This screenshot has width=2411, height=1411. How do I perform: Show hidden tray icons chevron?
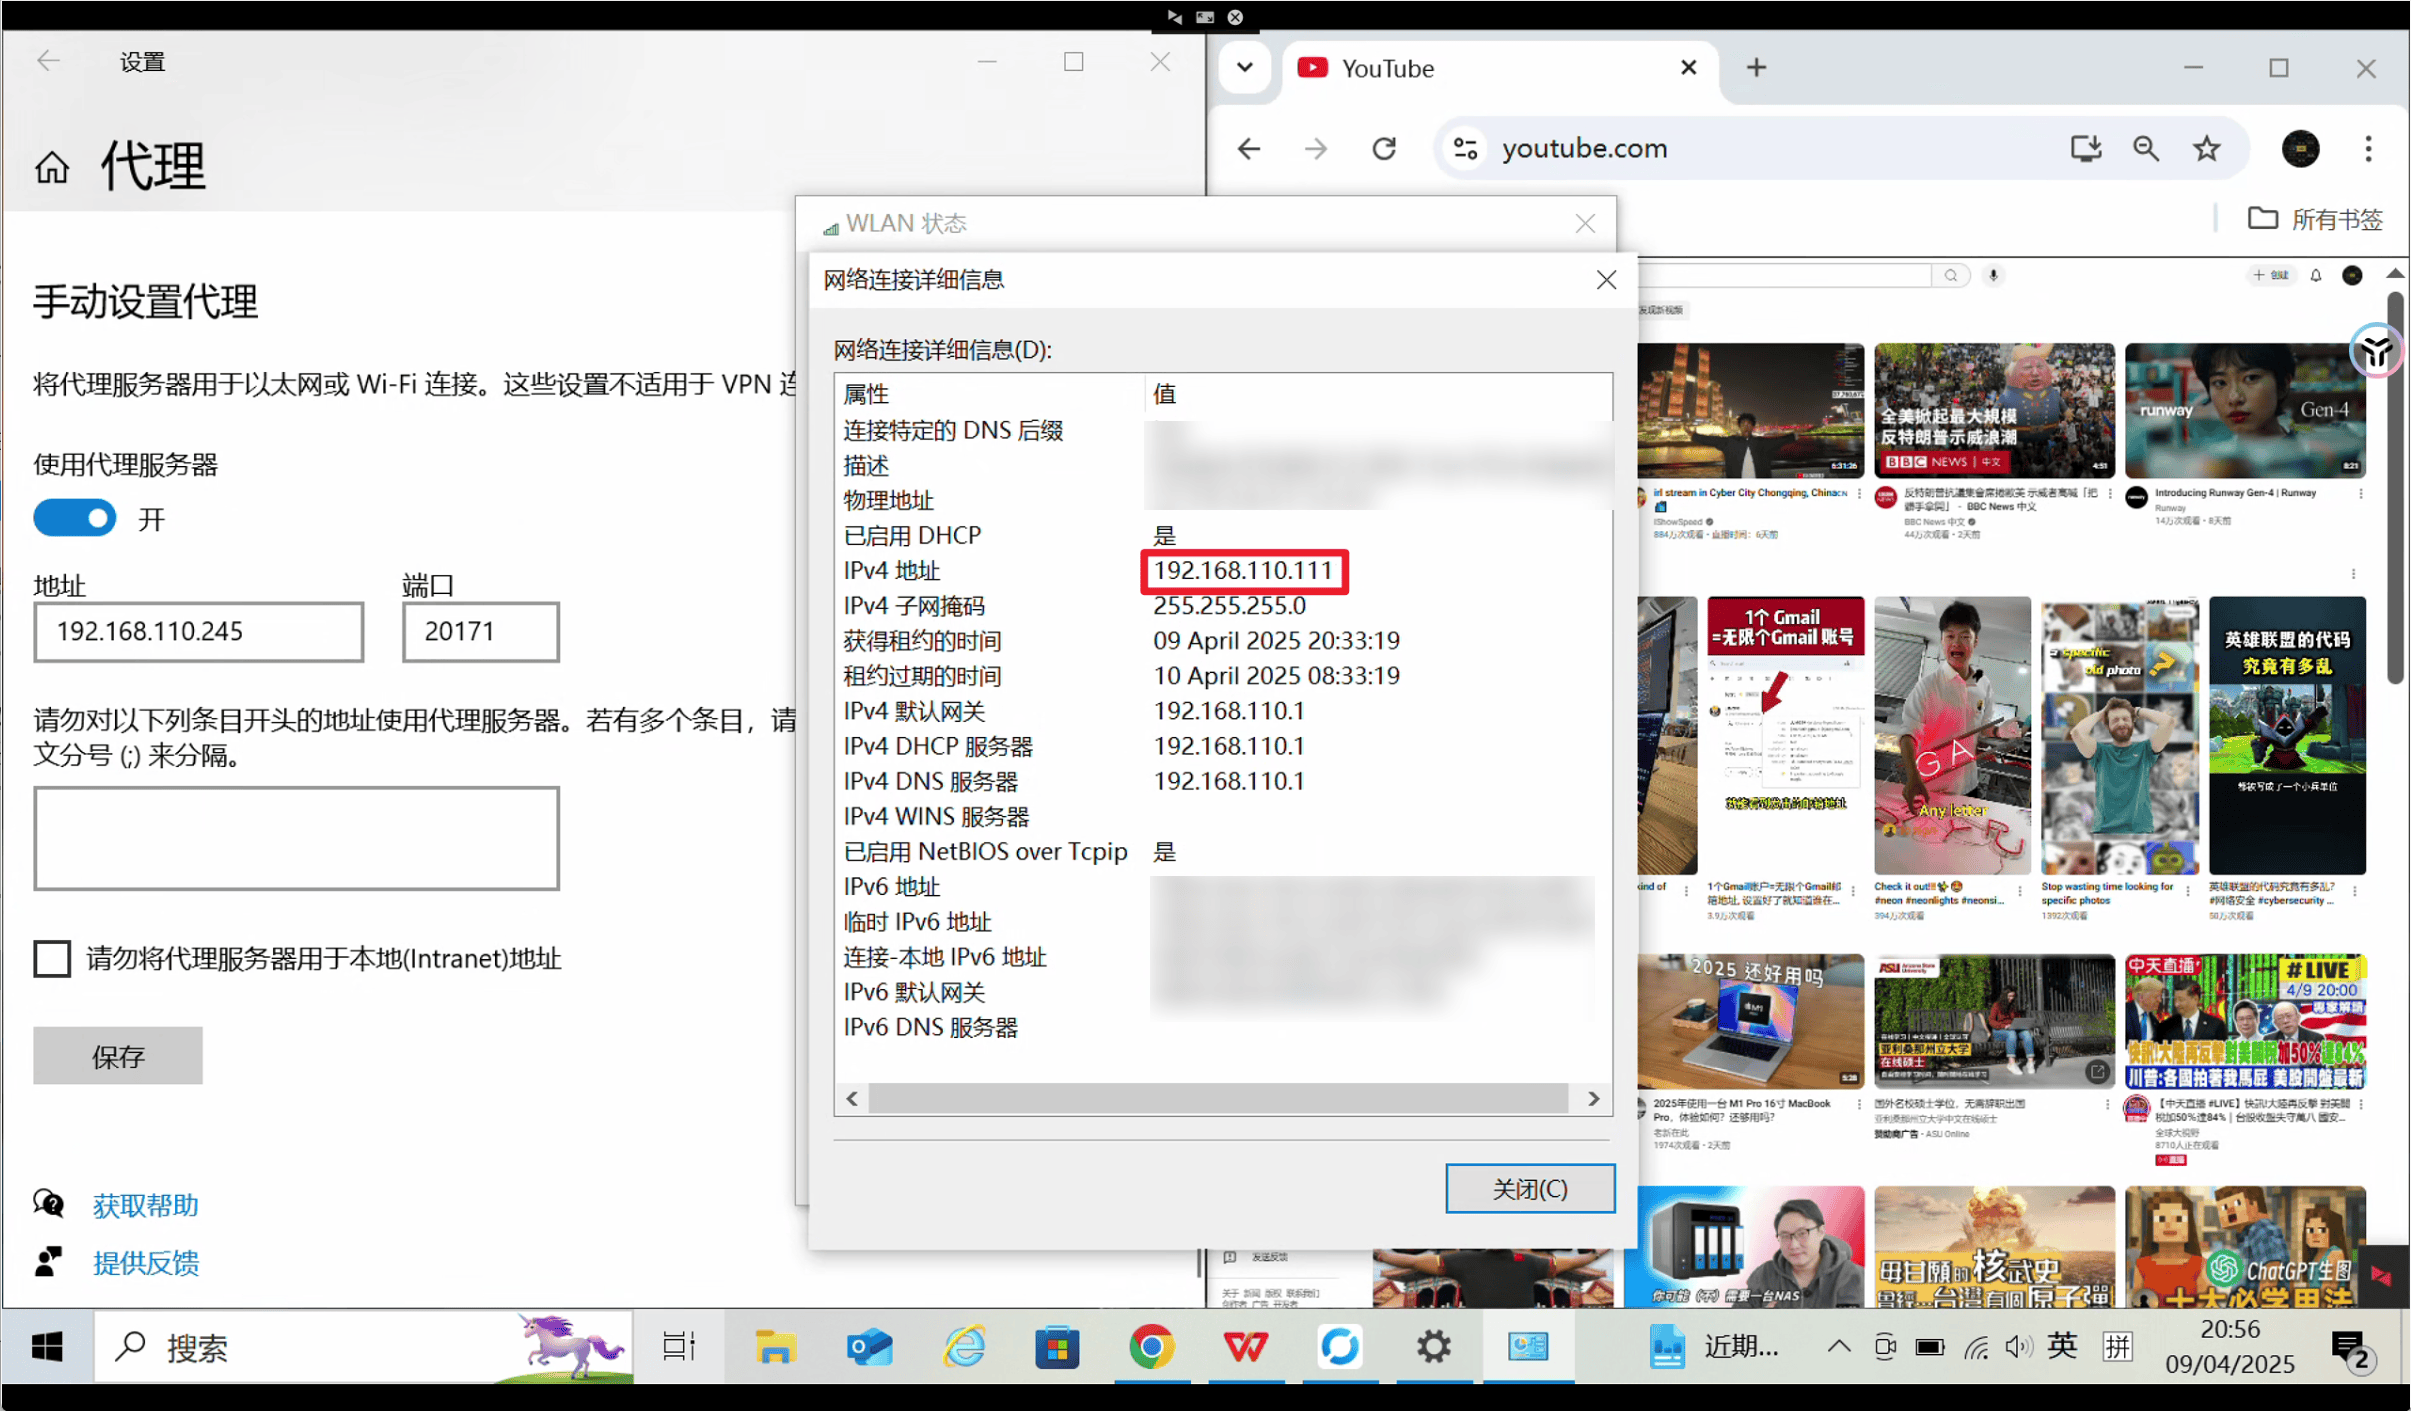click(1838, 1347)
